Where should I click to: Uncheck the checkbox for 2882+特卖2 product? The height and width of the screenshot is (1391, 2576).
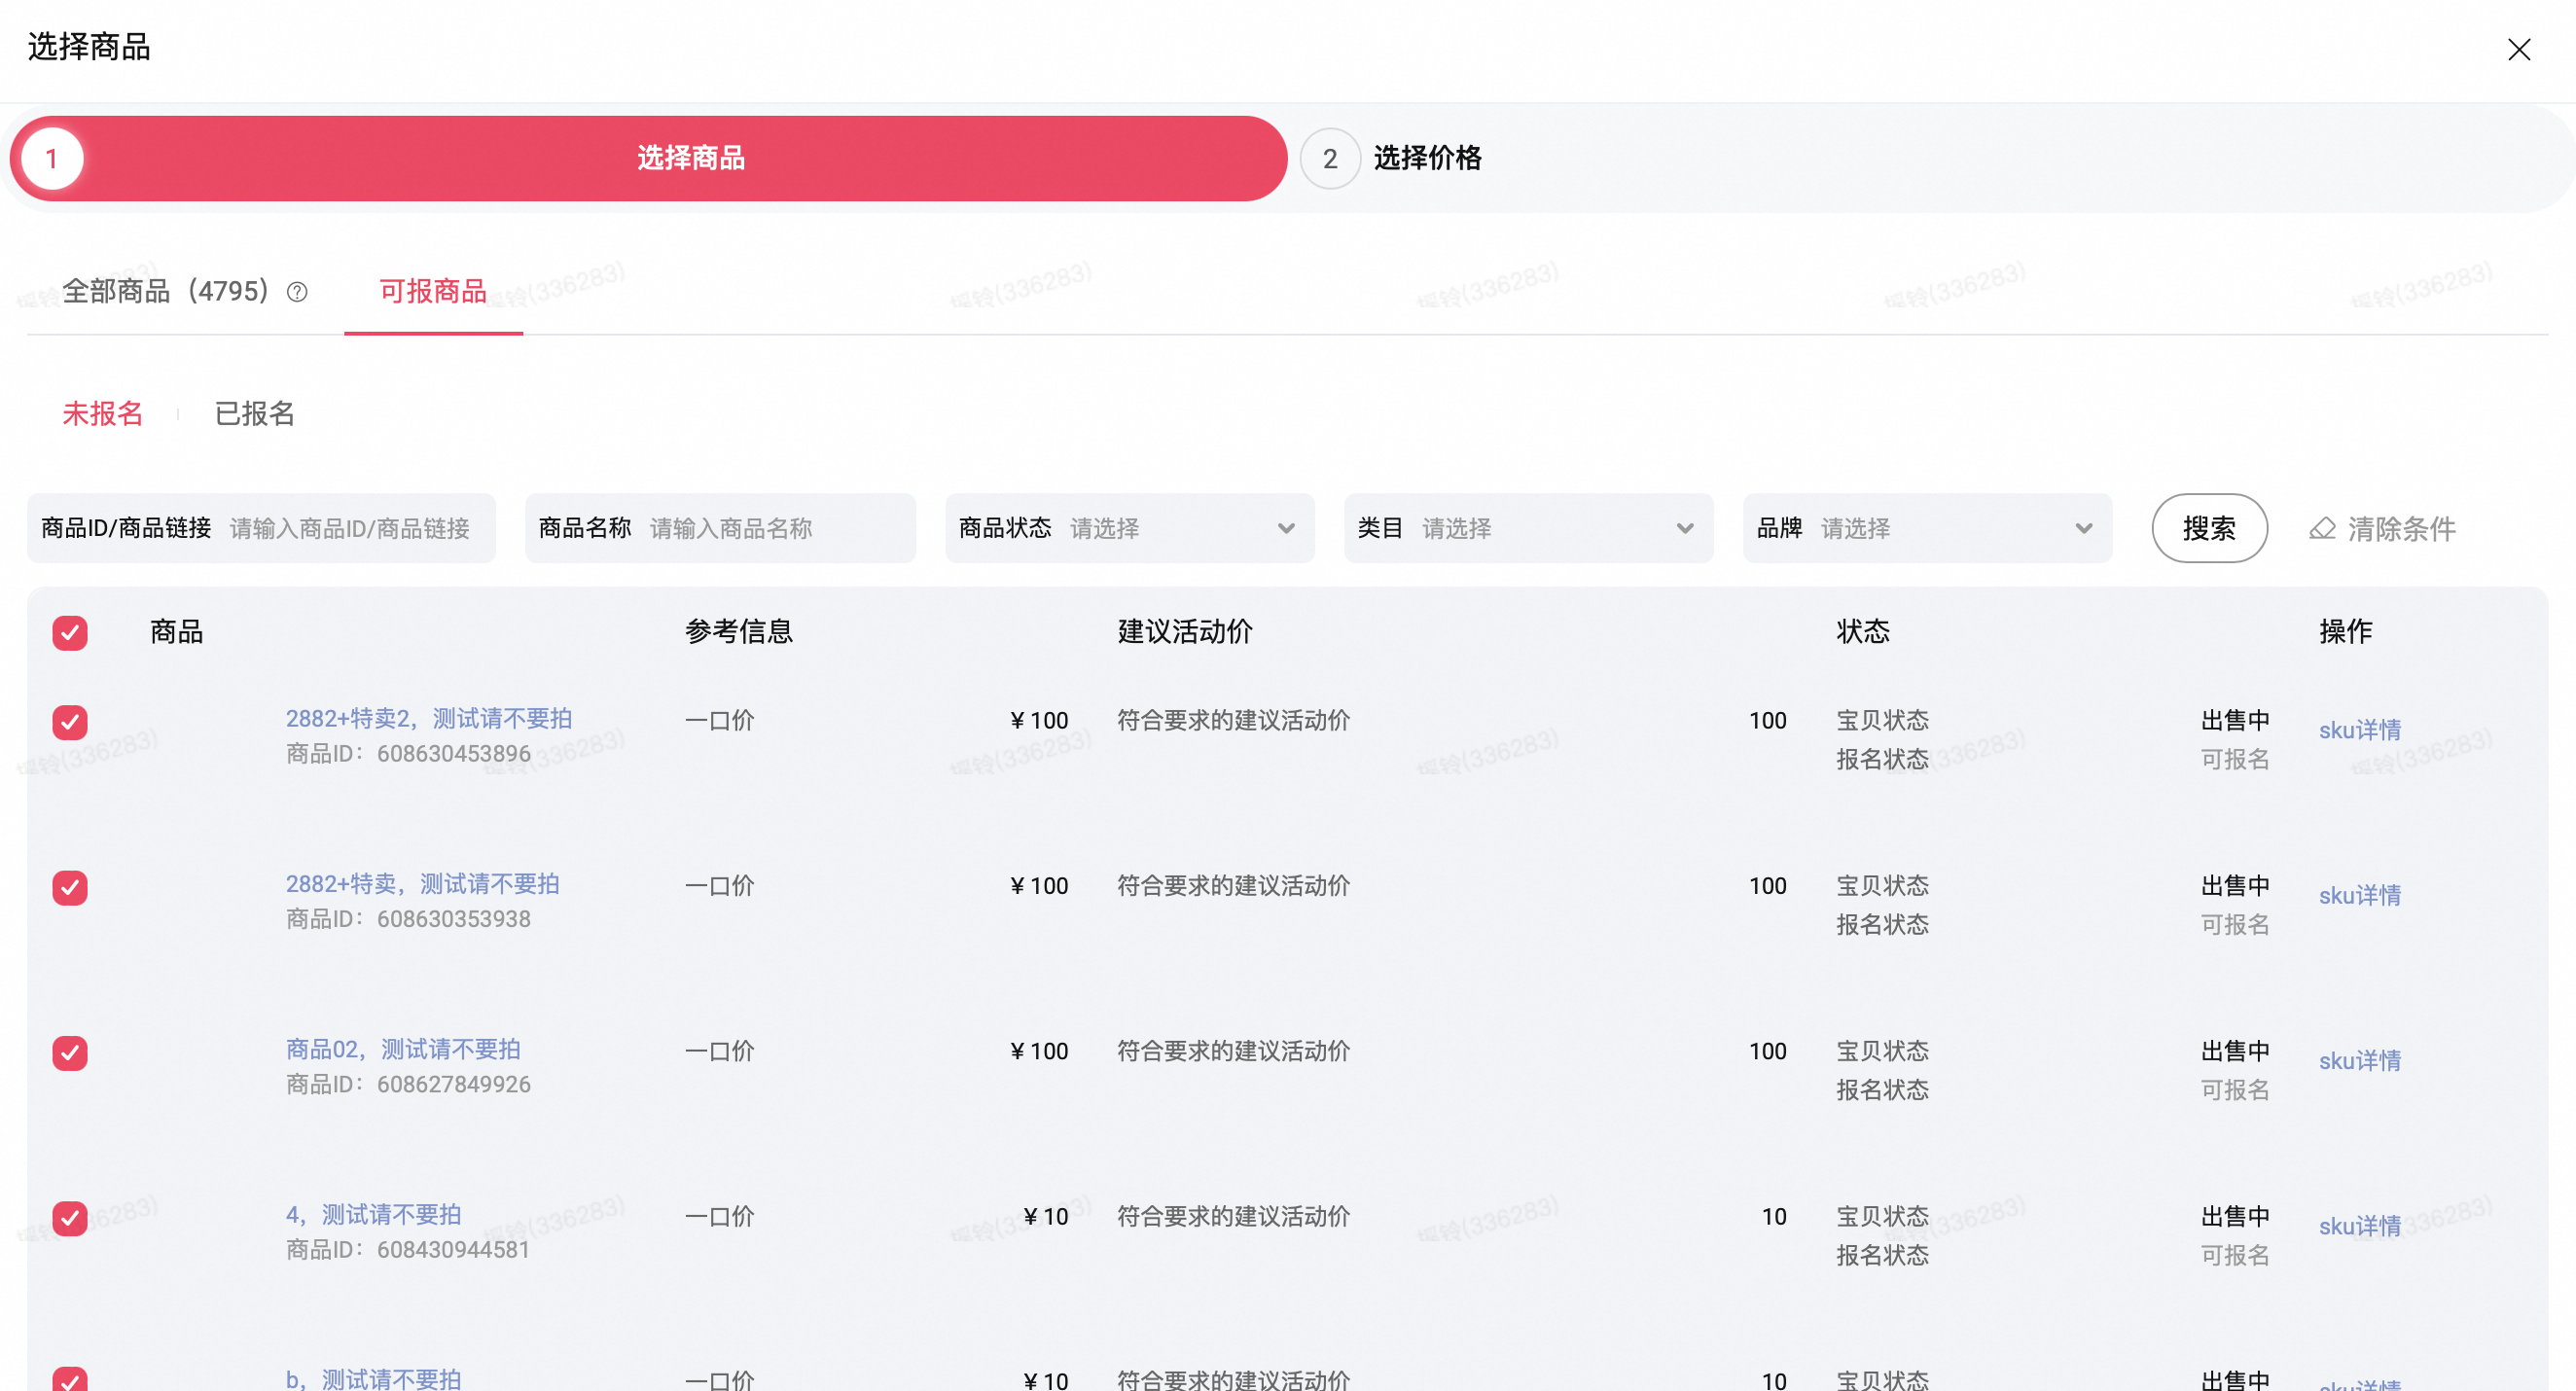point(70,722)
